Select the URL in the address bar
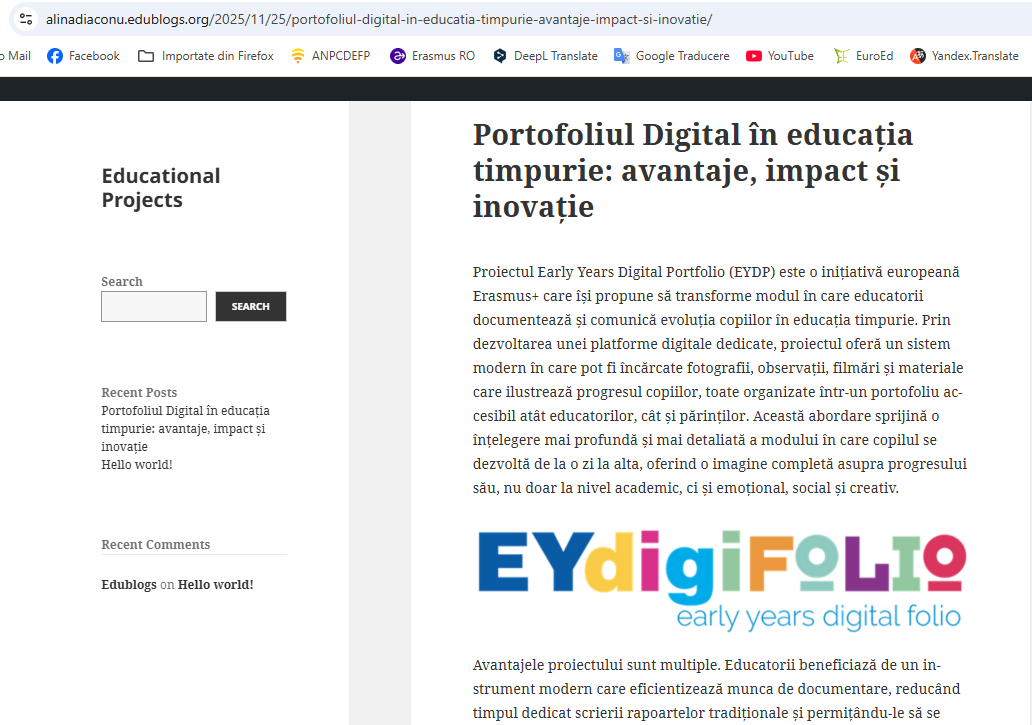 point(380,19)
